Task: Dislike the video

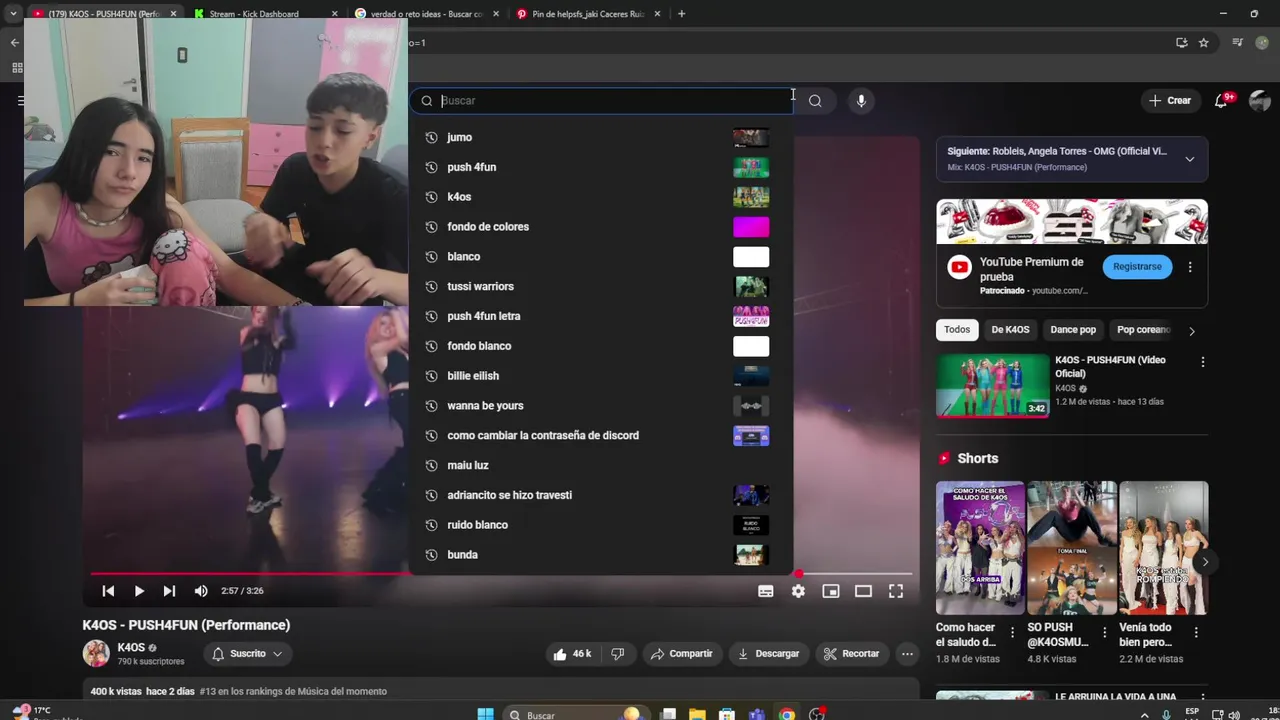Action: (617, 654)
